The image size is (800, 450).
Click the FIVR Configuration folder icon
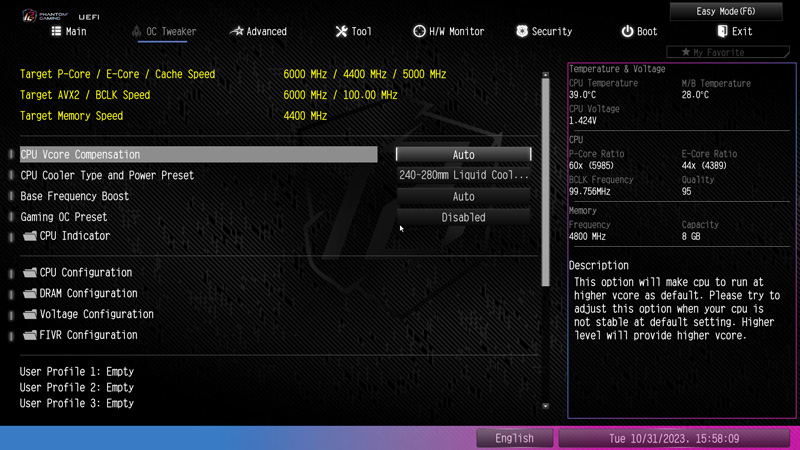(30, 335)
